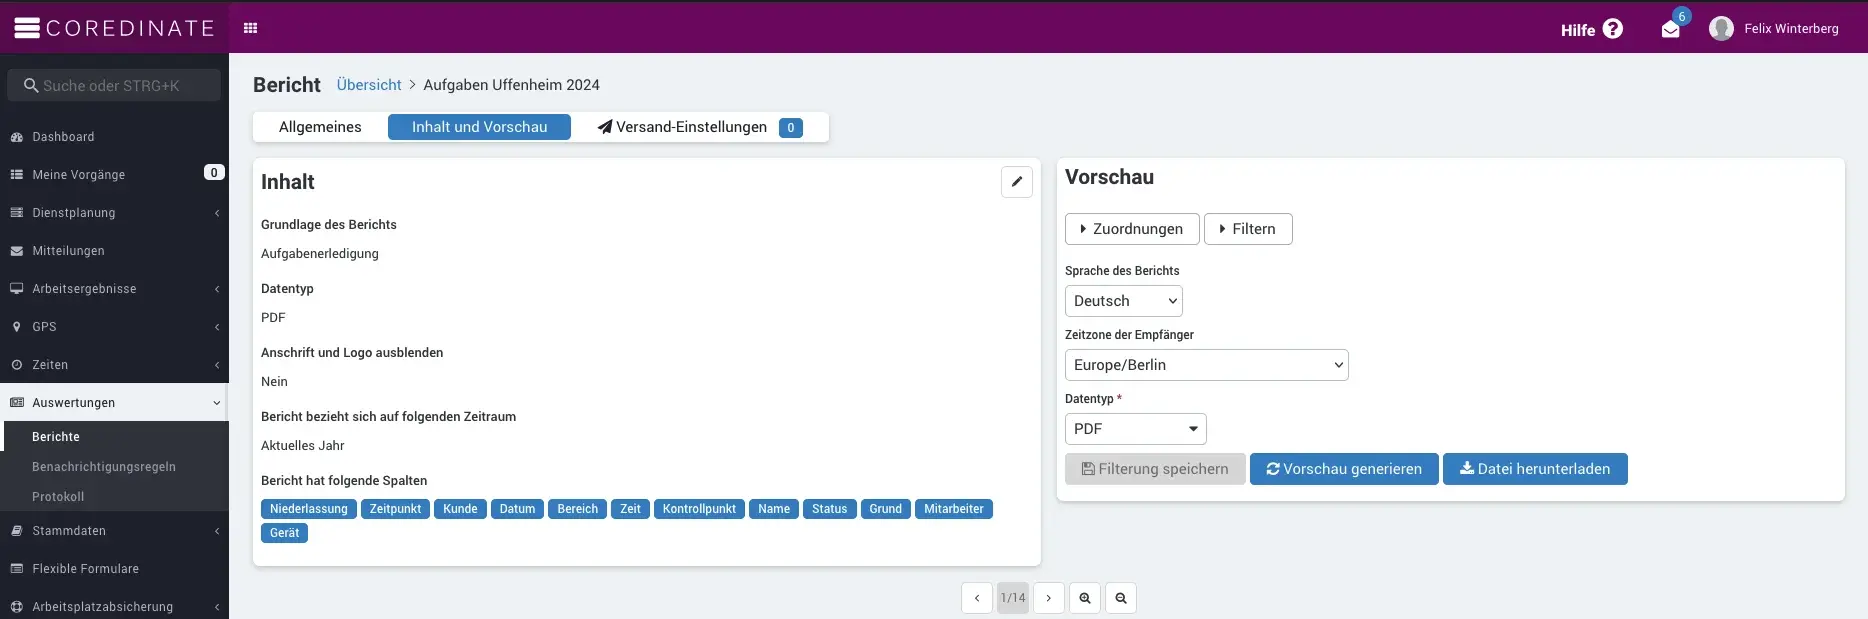
Task: Click the pencil edit icon in Inhalt panel
Action: click(x=1017, y=181)
